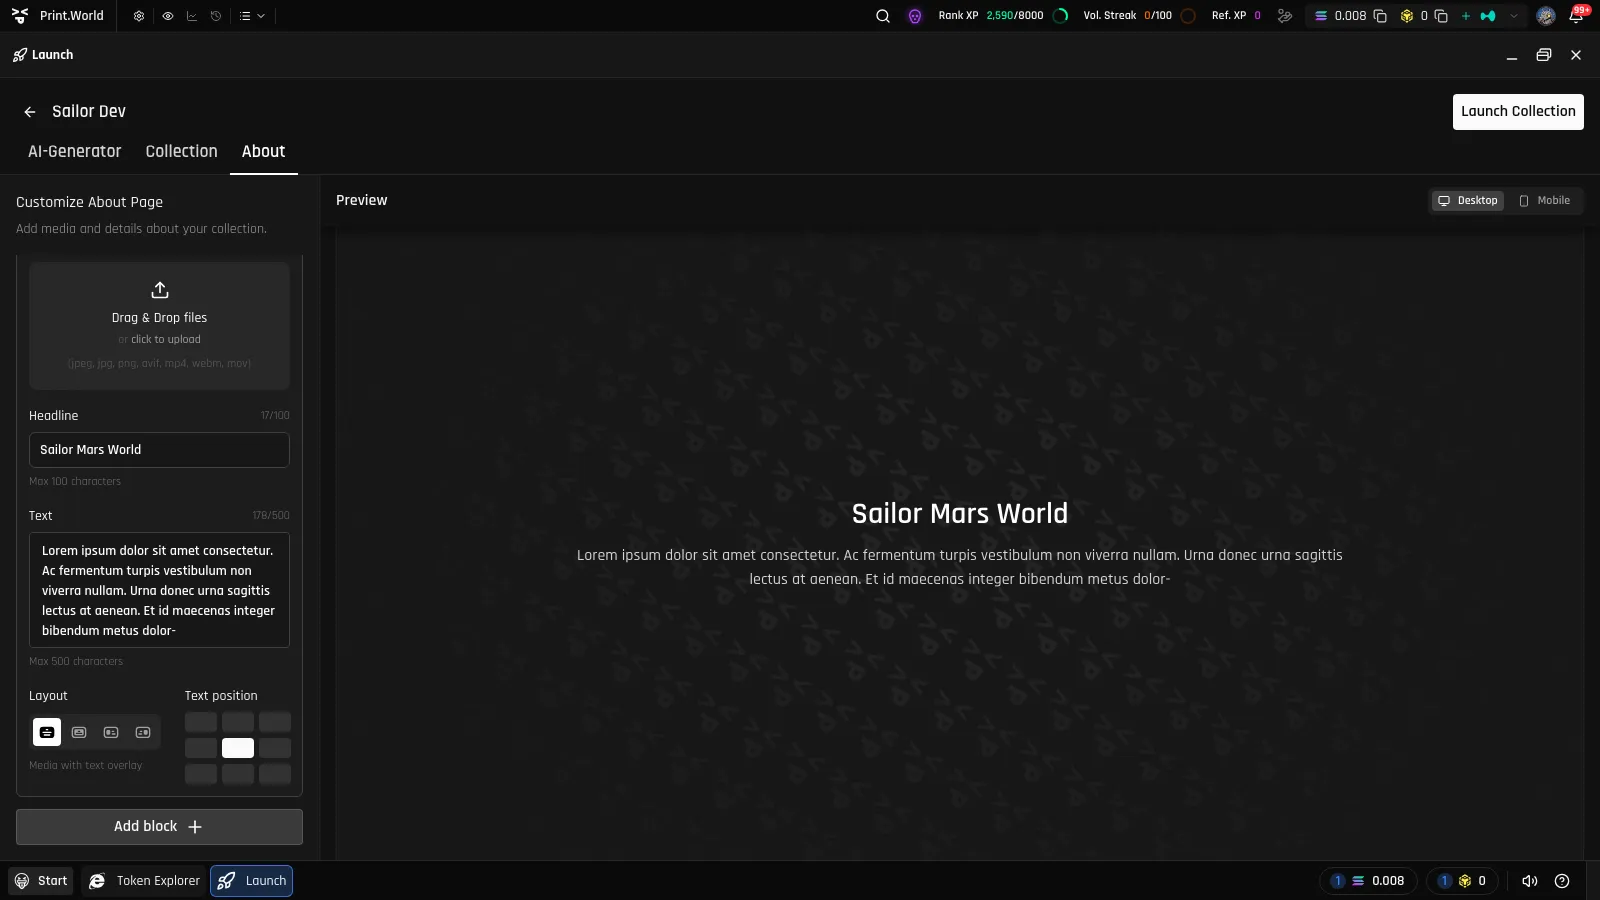Click the Print.World logo icon
1600x900 pixels.
pyautogui.click(x=20, y=16)
